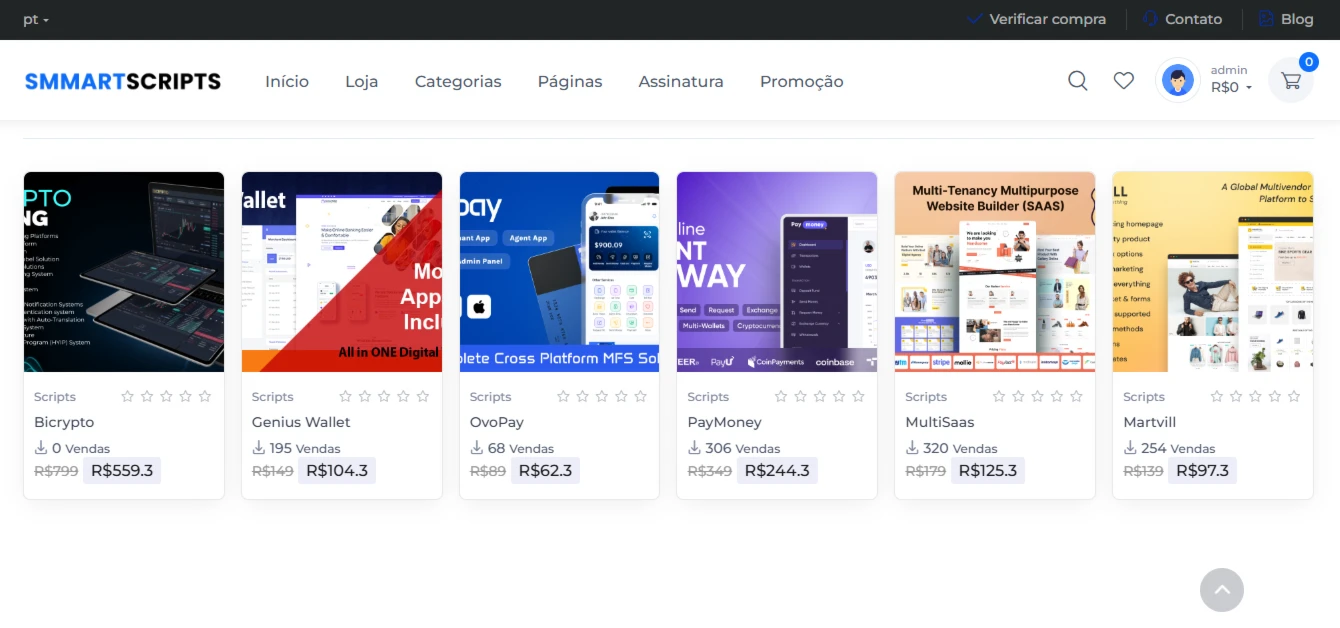Click the R$62.3 price on OvoPay
The image size is (1340, 628).
point(545,470)
